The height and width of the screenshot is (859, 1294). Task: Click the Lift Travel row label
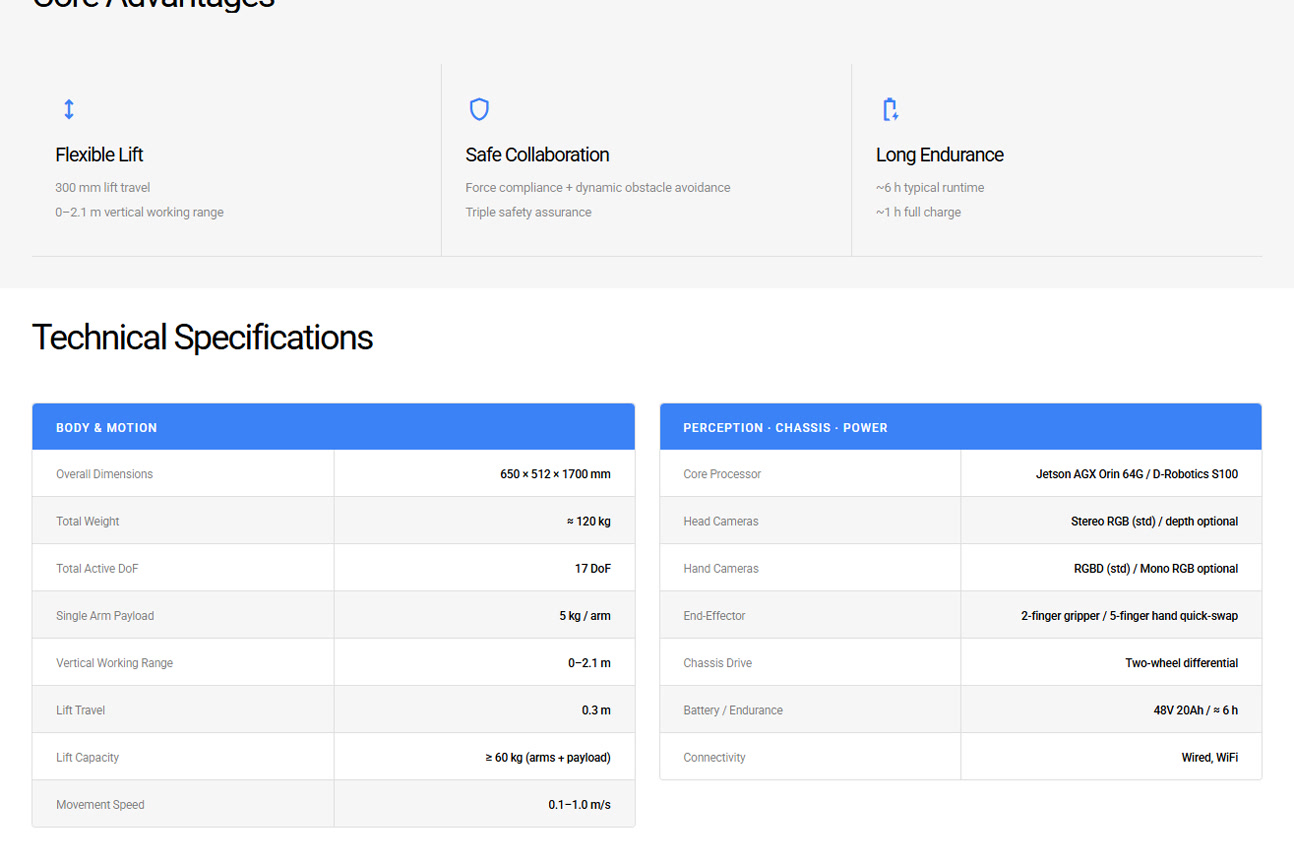(x=80, y=711)
